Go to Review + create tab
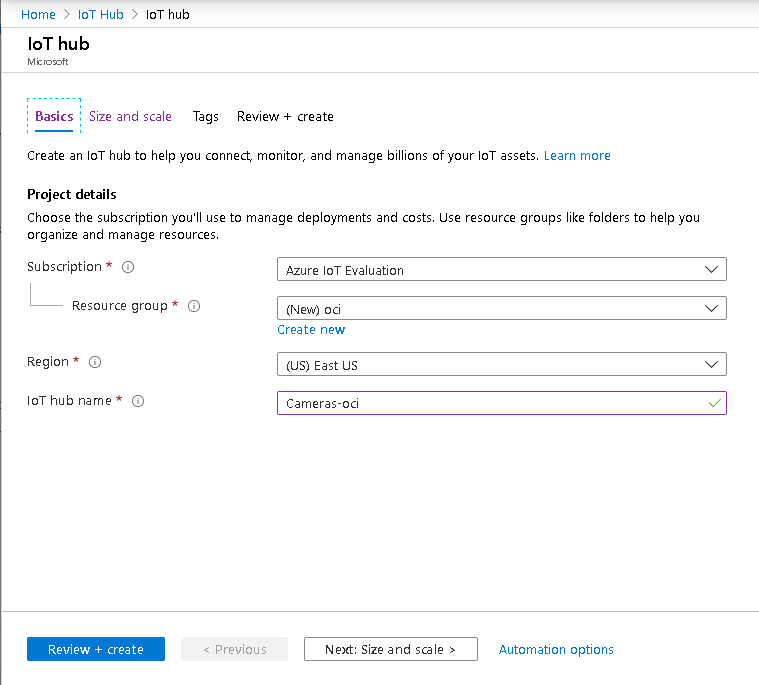This screenshot has height=685, width=759. pyautogui.click(x=285, y=117)
